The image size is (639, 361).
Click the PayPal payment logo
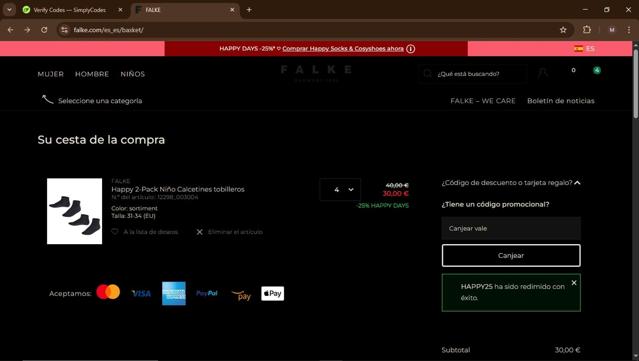(x=207, y=293)
